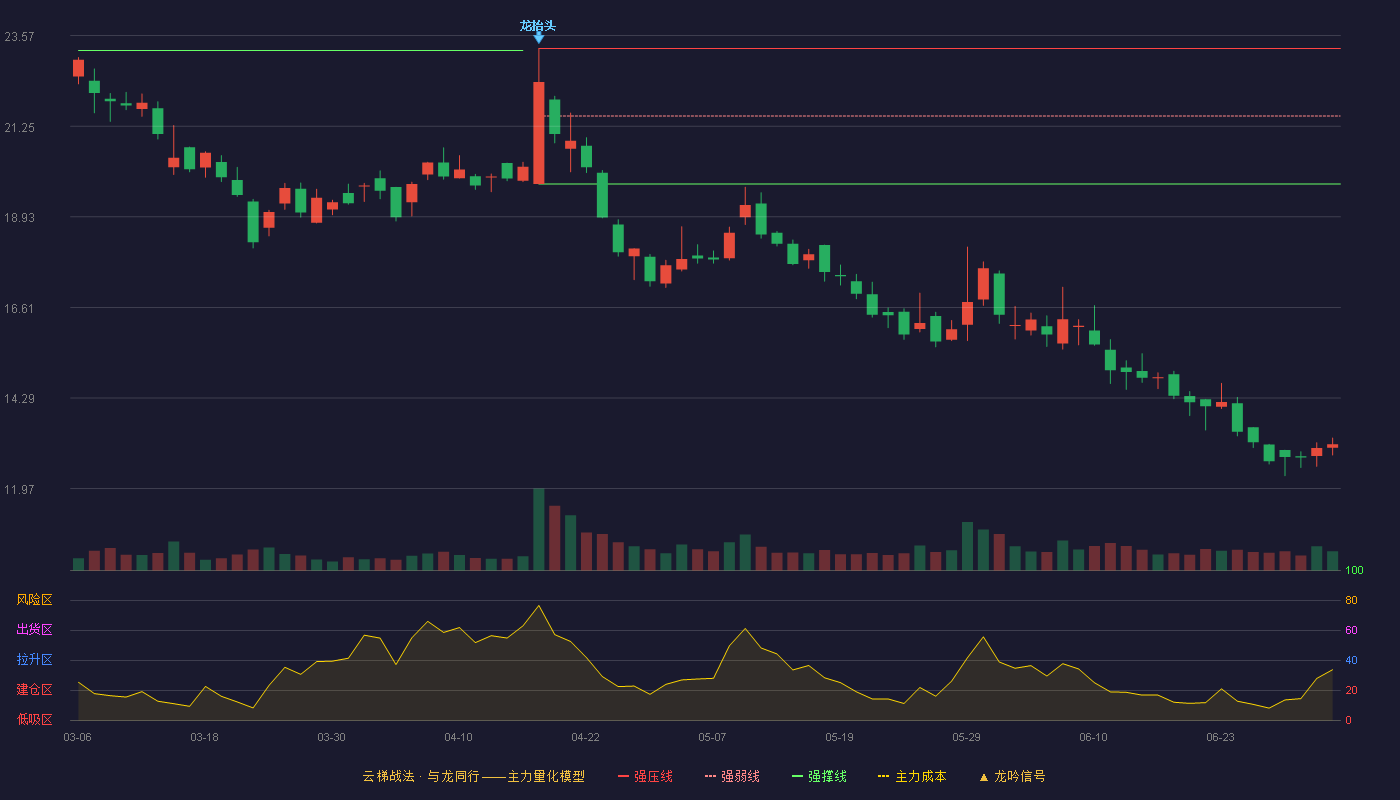Screen dimensions: 1400x800
Task: Click the 03-30 date label
Action: [331, 737]
